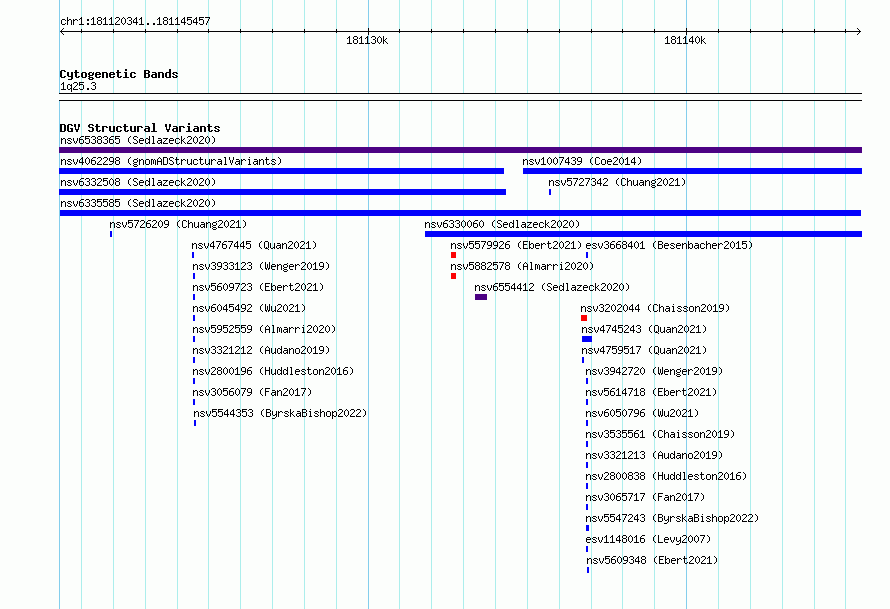The image size is (890, 609).
Task: Open variant nsv6538365 (Sedlazeck2020) label
Action: [x=138, y=140]
